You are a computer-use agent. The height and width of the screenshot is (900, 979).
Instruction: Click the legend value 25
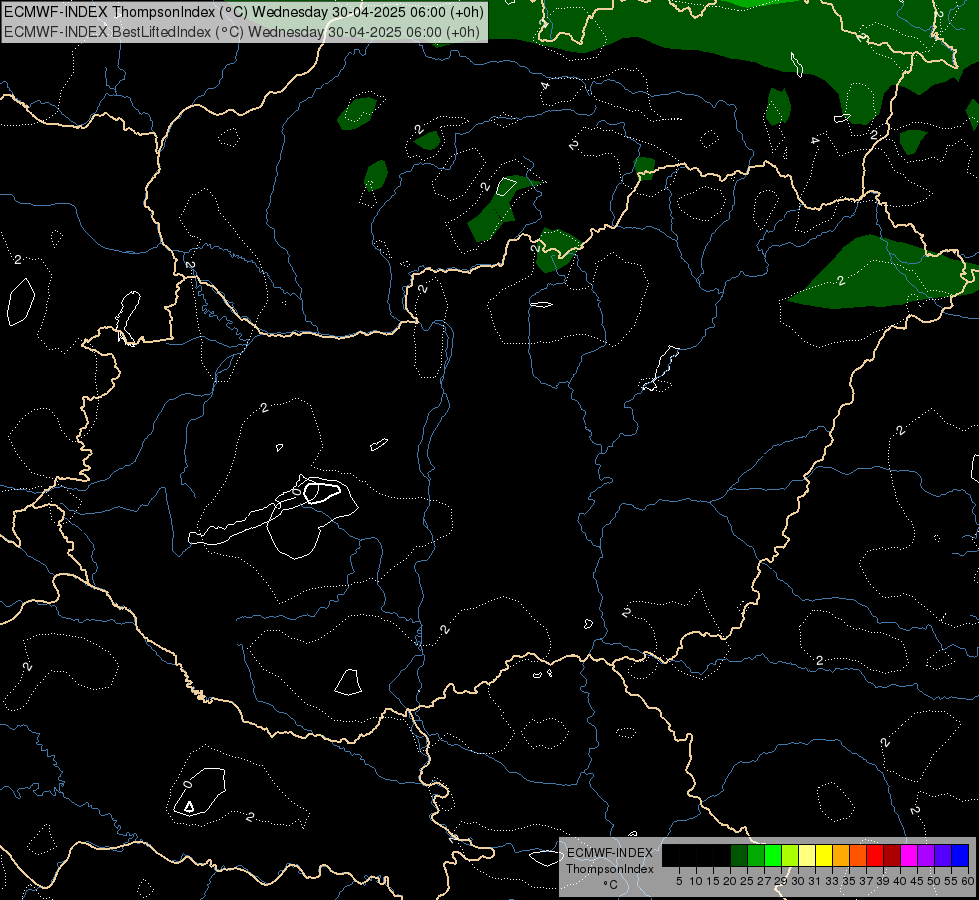click(747, 881)
